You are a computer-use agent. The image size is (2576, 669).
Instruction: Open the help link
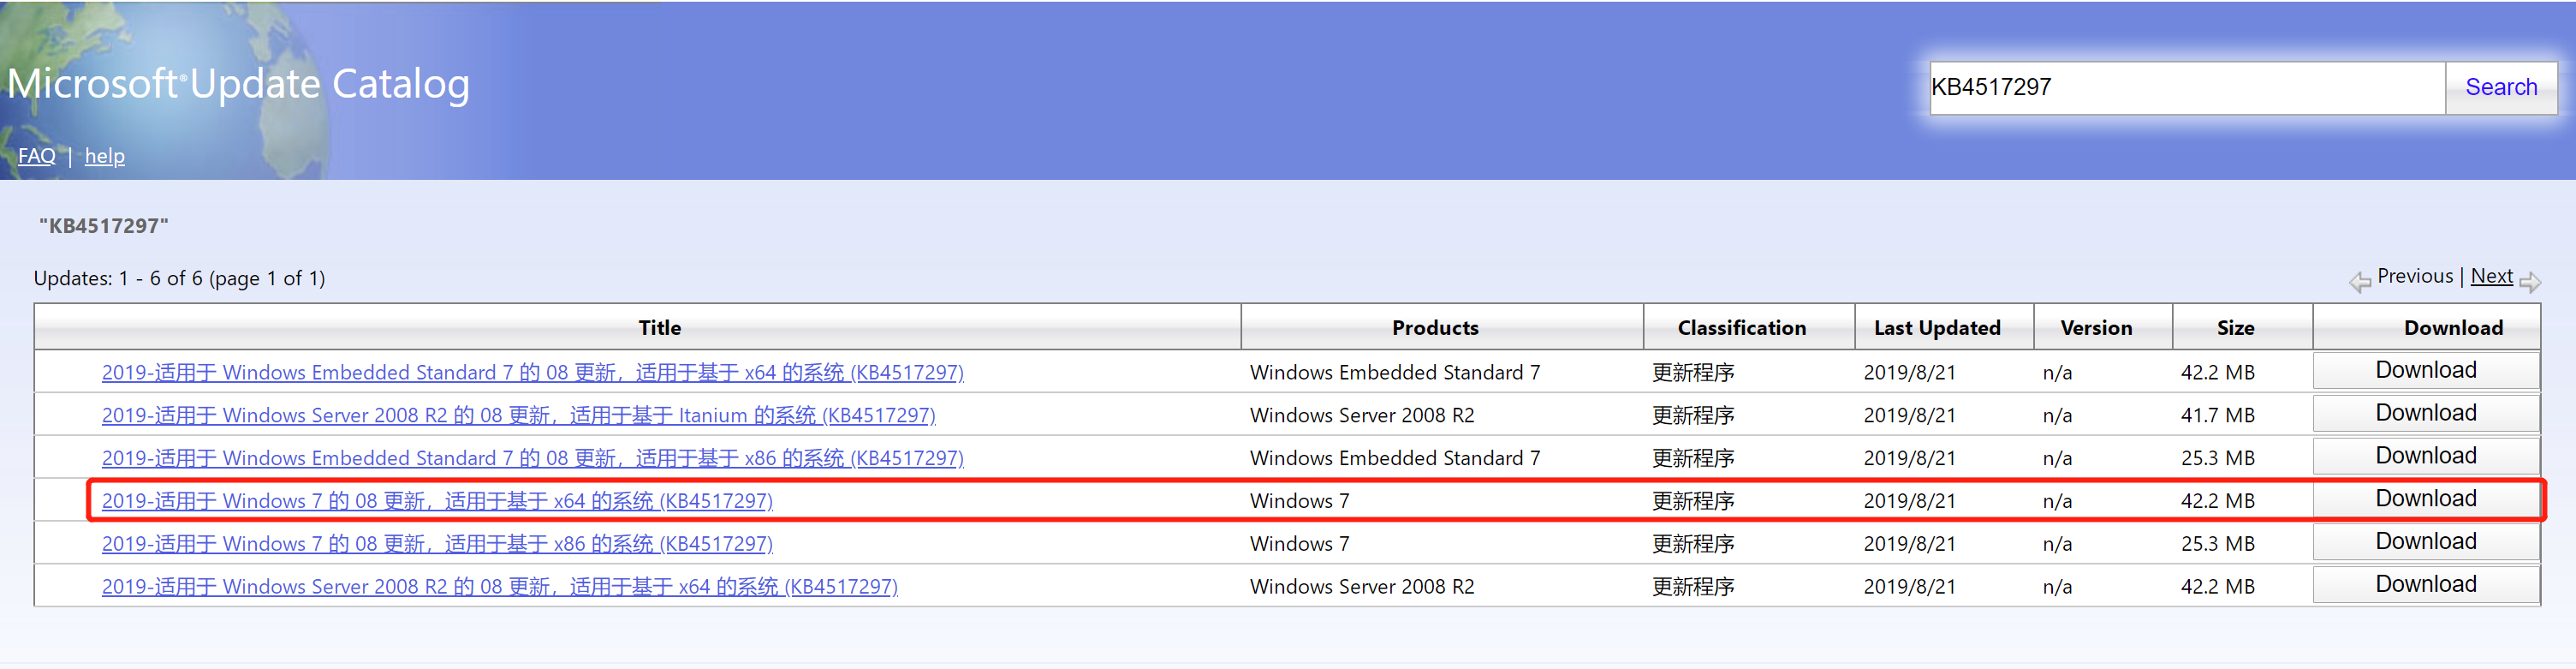click(x=105, y=156)
